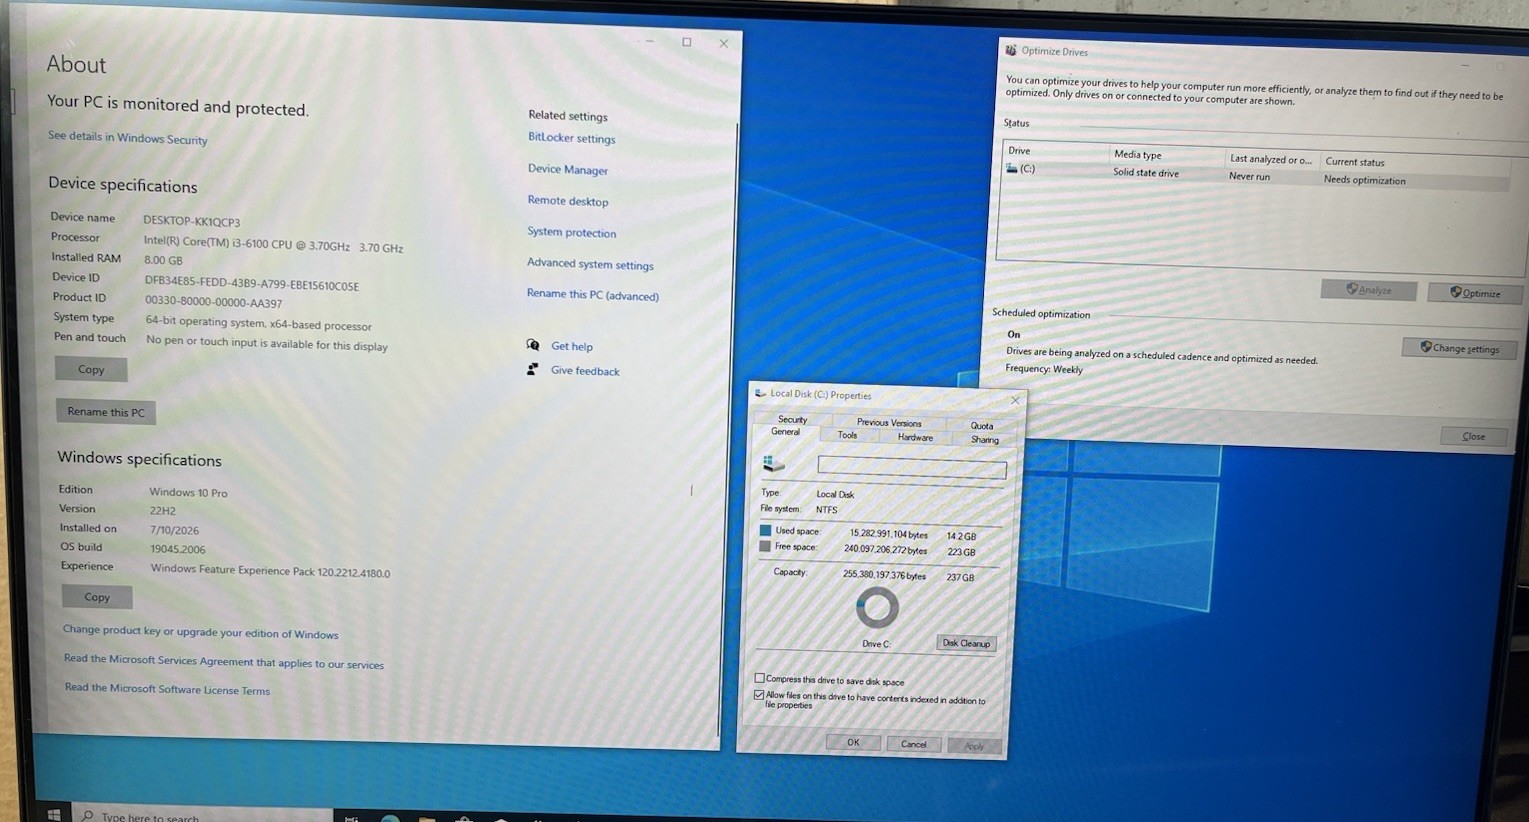Click the Last analyzed column header
This screenshot has width=1529, height=822.
tap(1272, 159)
